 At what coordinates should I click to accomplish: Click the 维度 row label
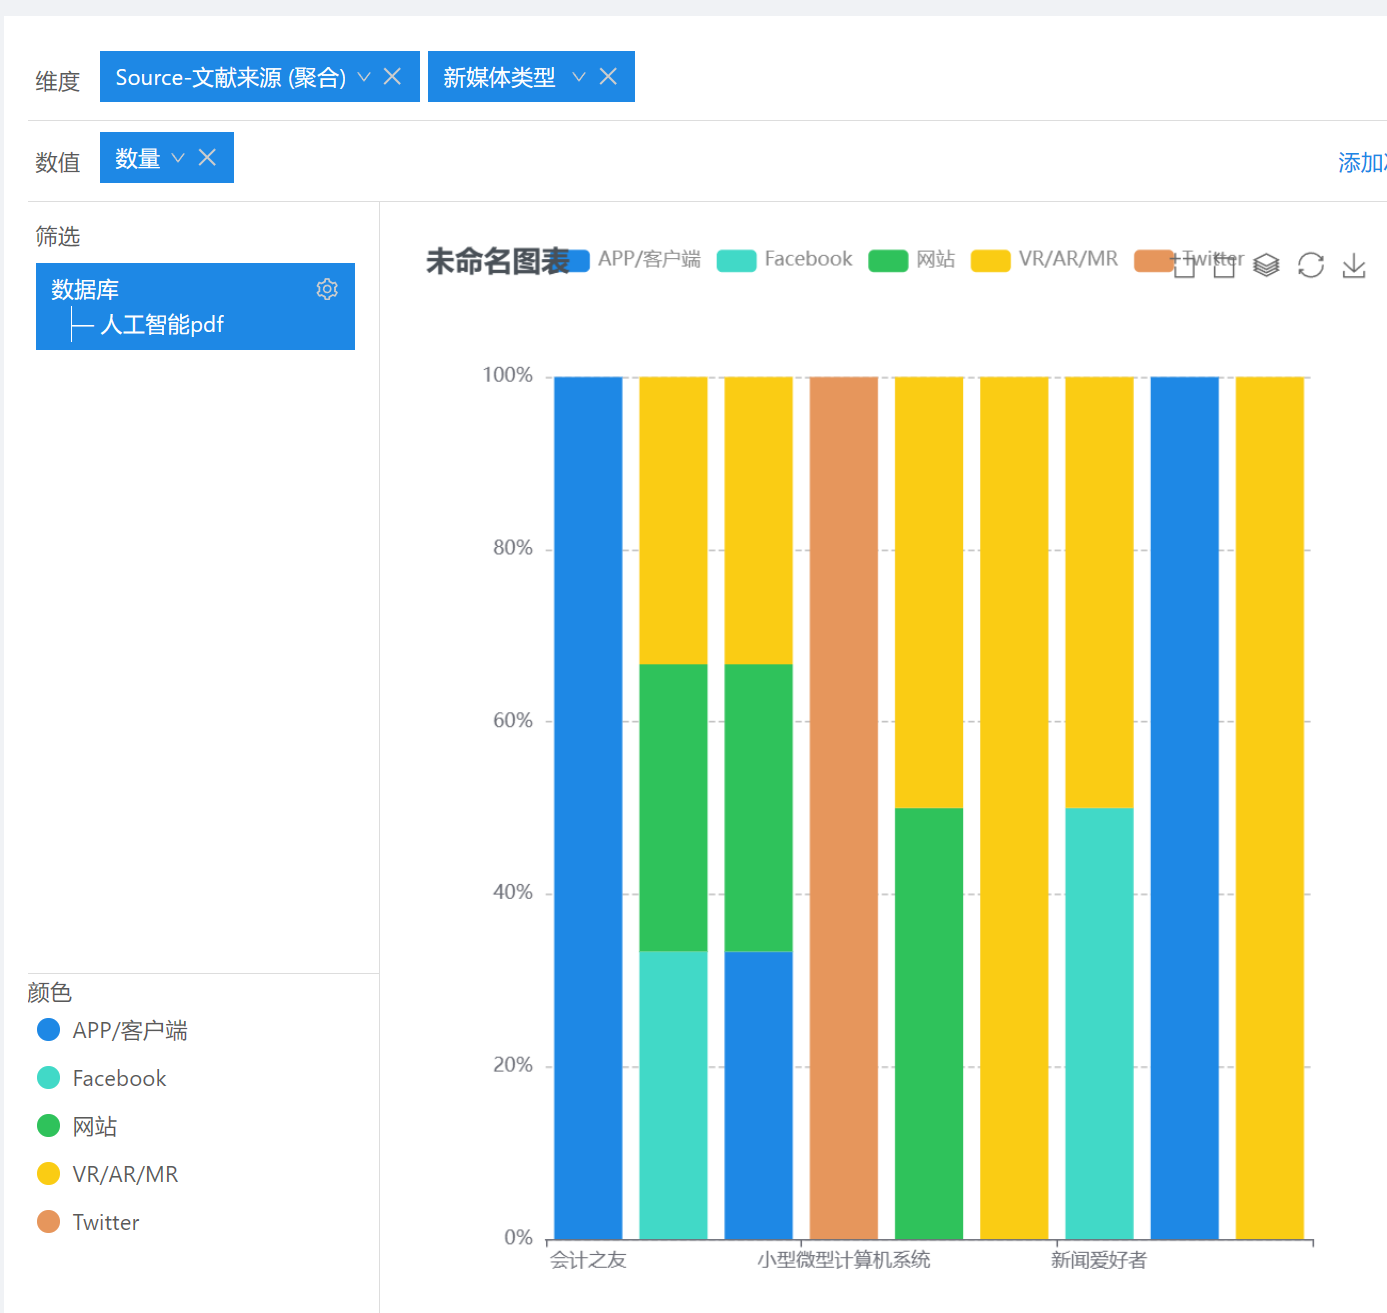click(57, 81)
